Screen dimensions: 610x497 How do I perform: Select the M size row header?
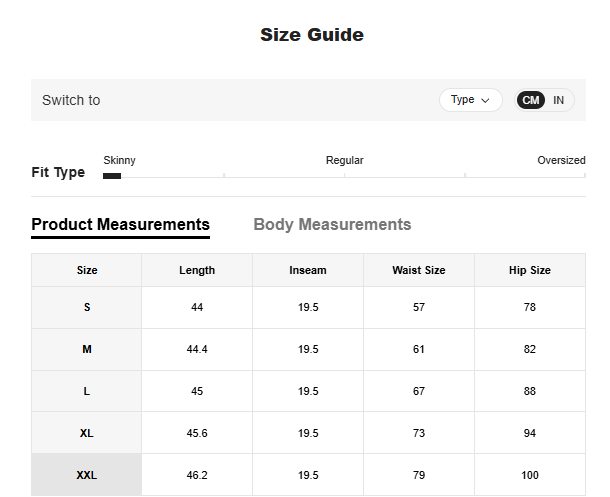pyautogui.click(x=87, y=349)
